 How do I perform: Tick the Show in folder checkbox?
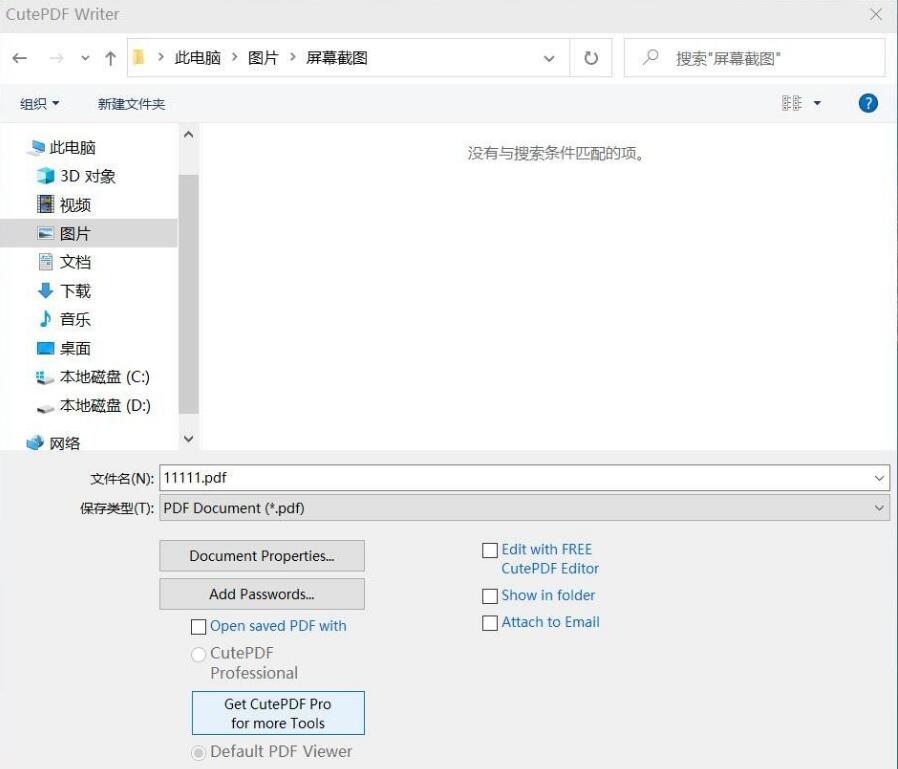490,596
